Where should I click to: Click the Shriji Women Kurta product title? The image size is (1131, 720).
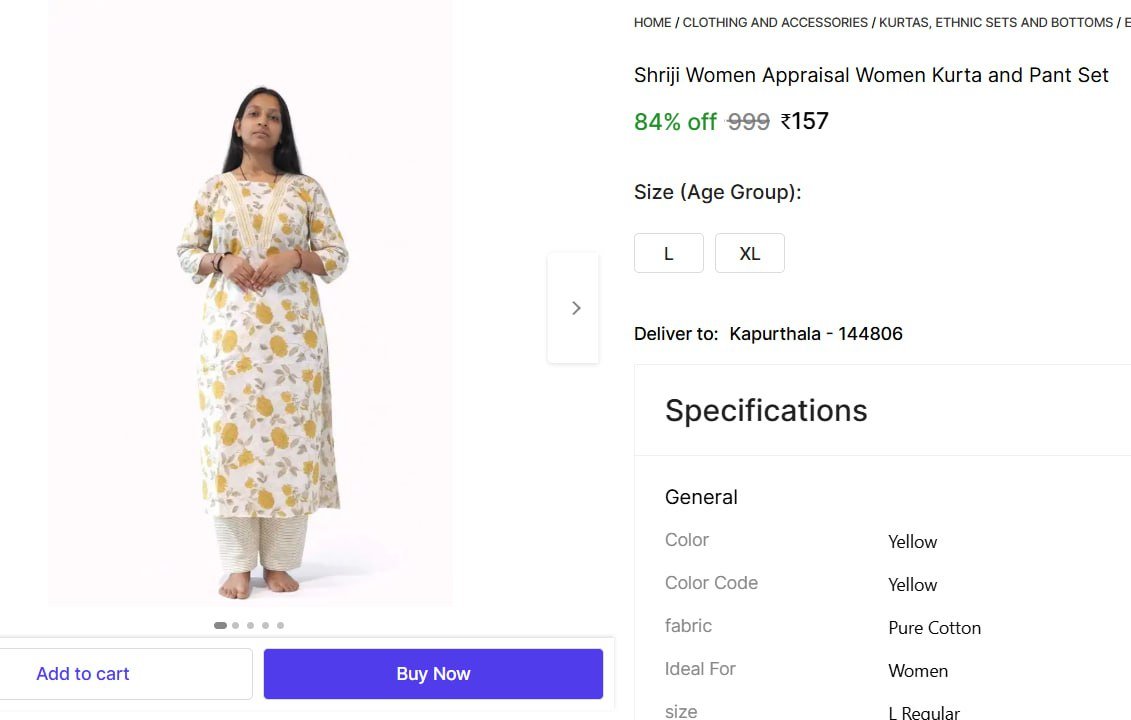871,75
